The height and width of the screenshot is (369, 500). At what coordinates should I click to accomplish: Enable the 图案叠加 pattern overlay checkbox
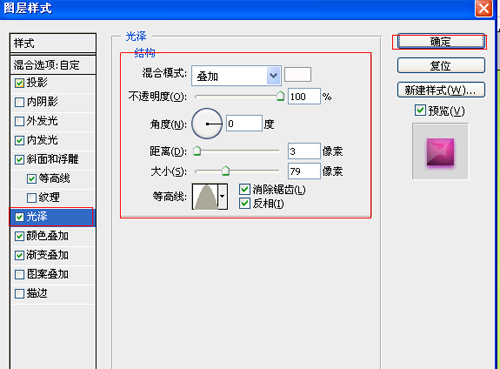pos(20,275)
